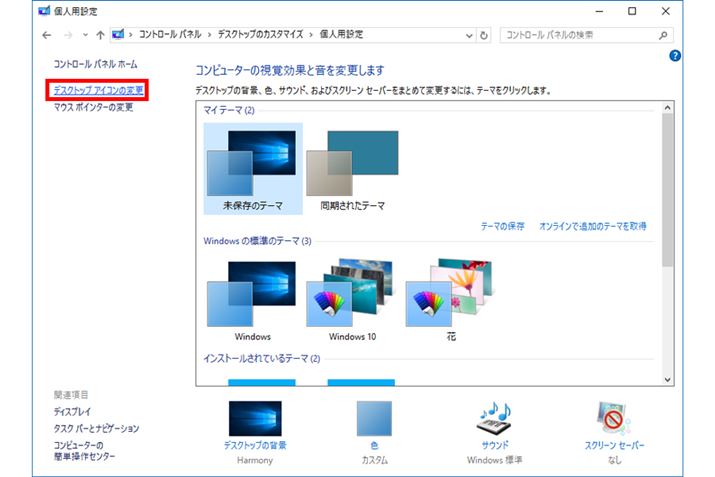Image resolution: width=715 pixels, height=477 pixels.
Task: Click the forward navigation arrow
Action: click(68, 35)
